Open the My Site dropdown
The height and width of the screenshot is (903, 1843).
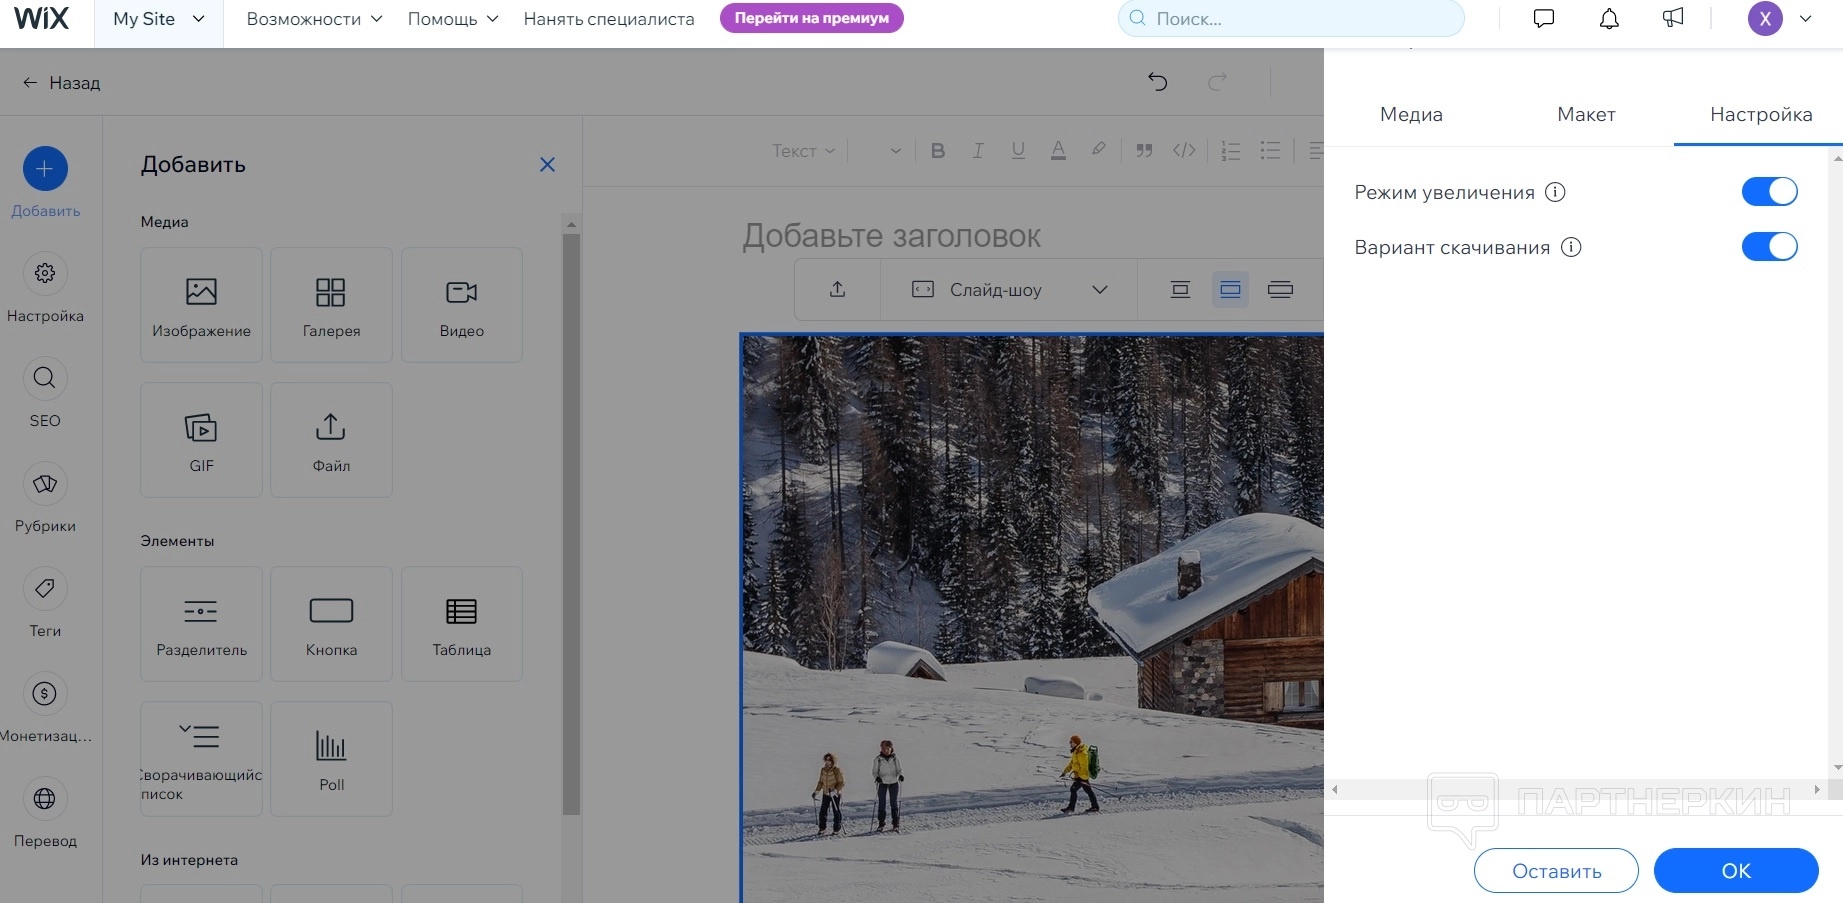[158, 19]
